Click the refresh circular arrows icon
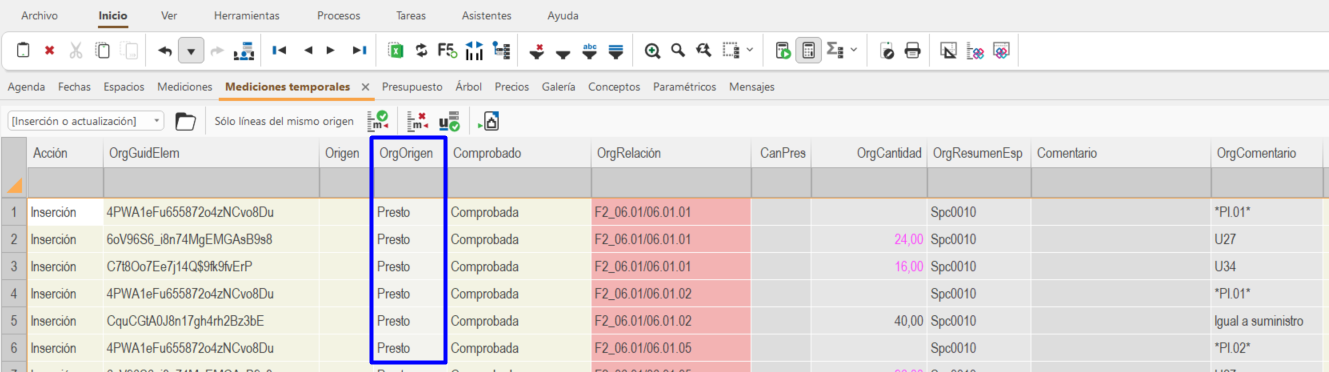The width and height of the screenshot is (1329, 372). click(421, 50)
